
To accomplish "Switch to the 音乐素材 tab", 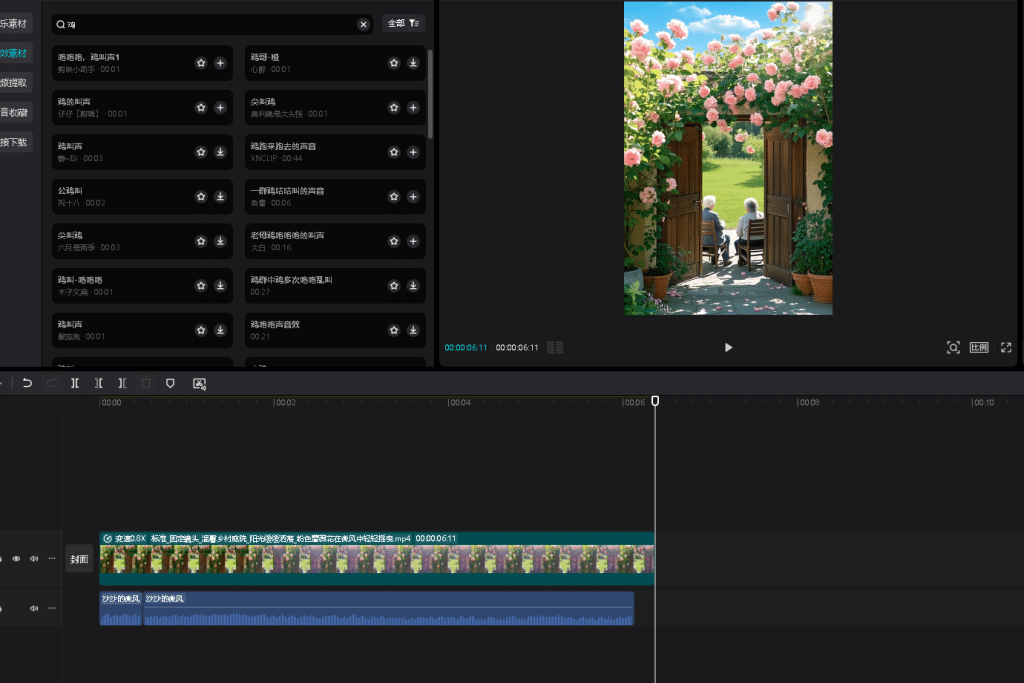I will click(x=14, y=24).
